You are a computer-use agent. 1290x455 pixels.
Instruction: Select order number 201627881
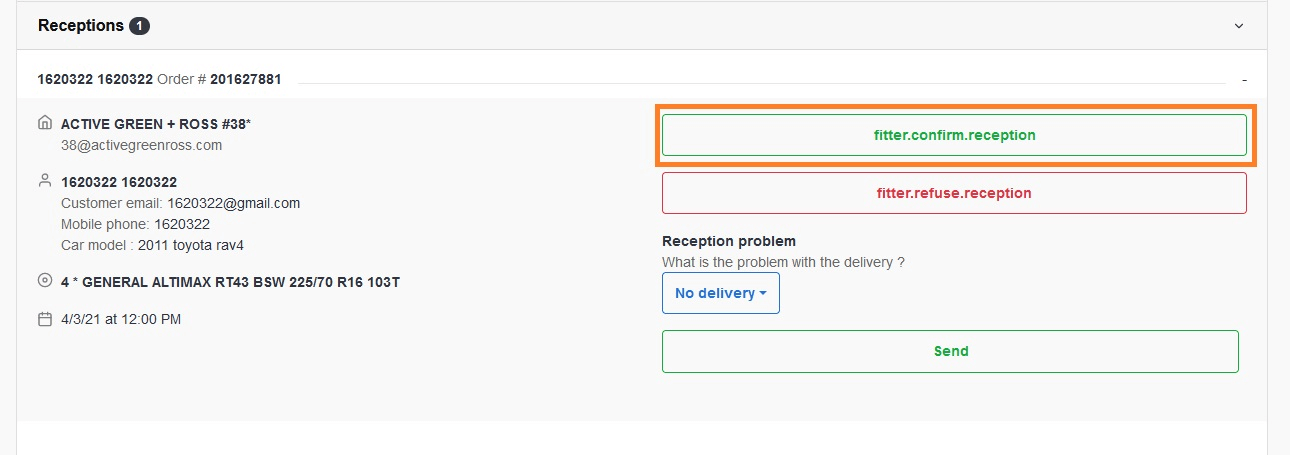(245, 79)
